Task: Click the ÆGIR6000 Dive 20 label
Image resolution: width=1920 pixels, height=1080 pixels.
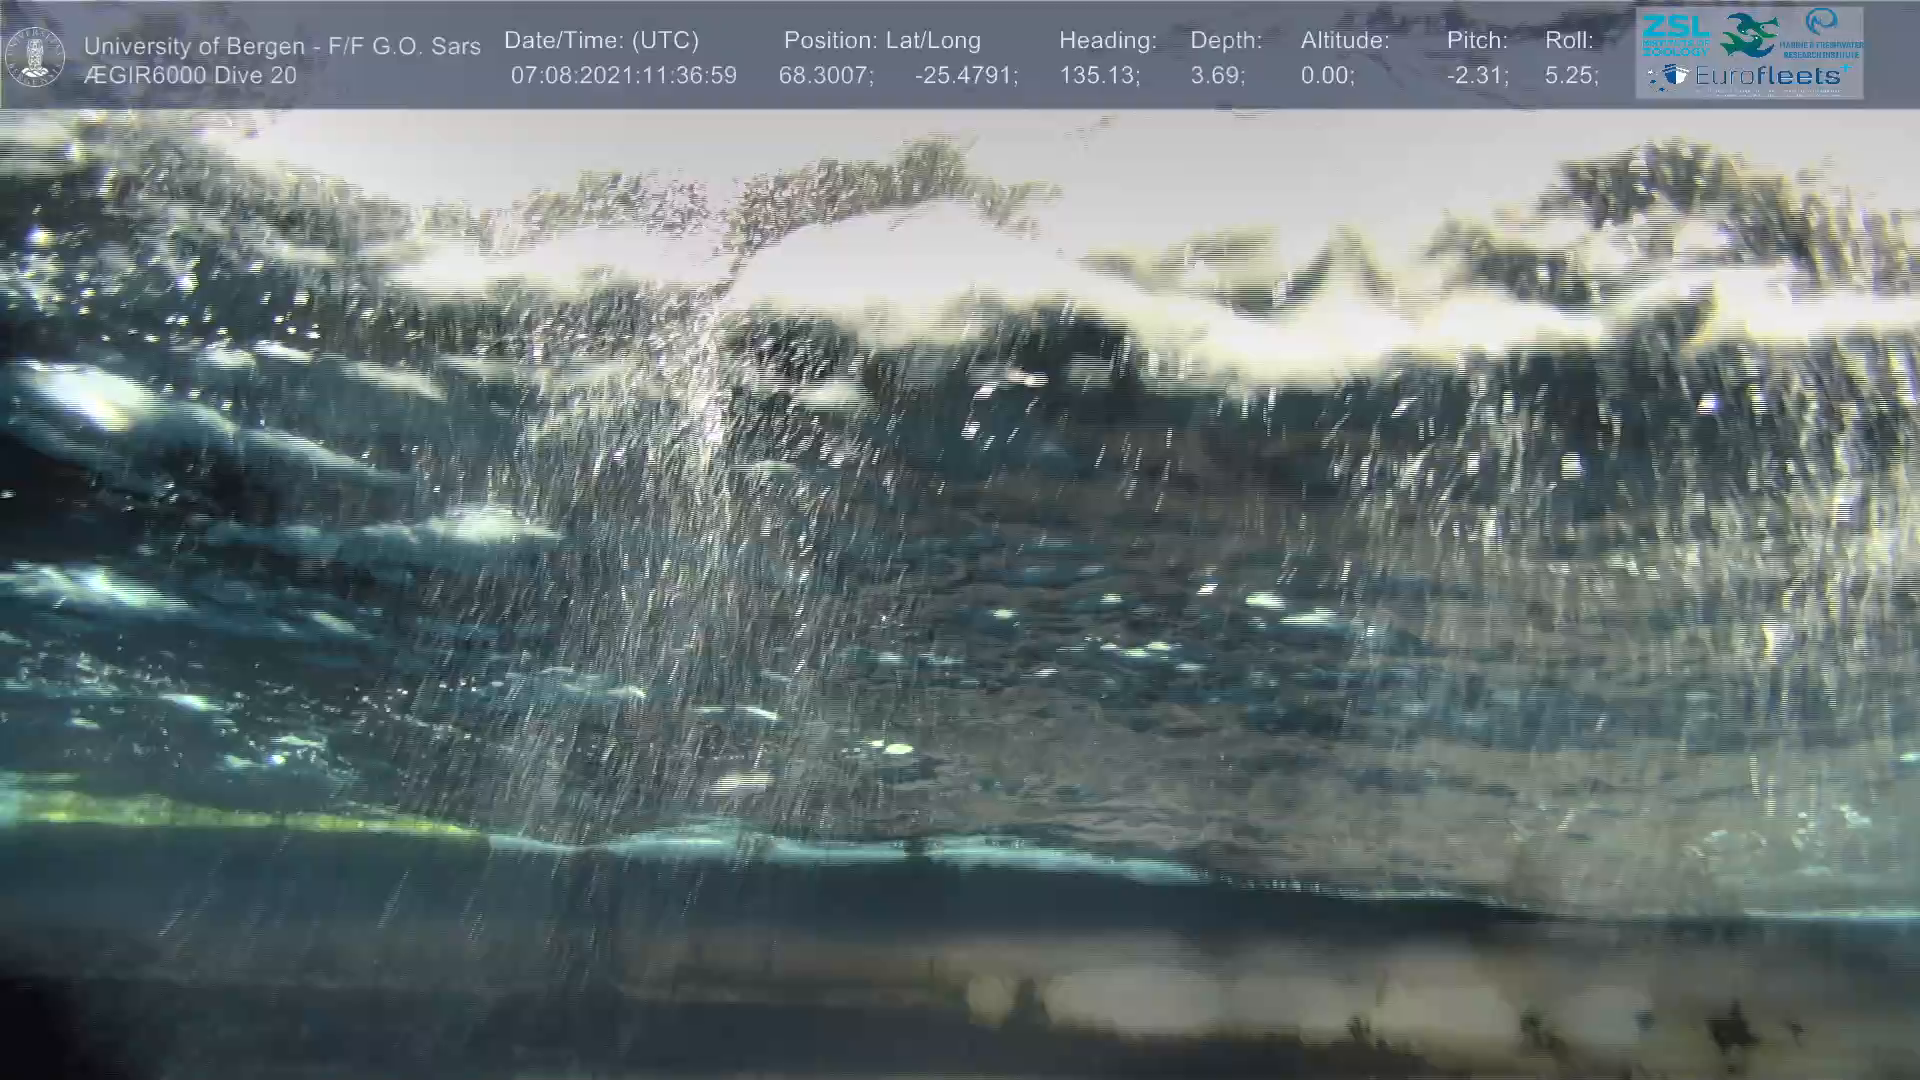Action: (x=190, y=76)
